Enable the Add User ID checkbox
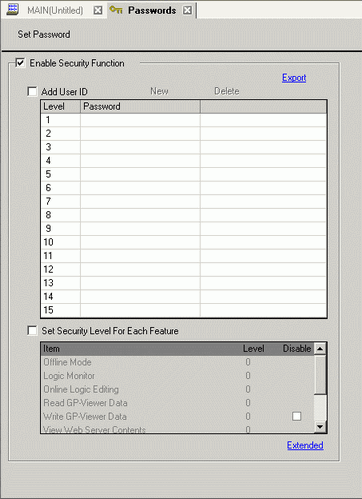The image size is (362, 499). coord(32,91)
